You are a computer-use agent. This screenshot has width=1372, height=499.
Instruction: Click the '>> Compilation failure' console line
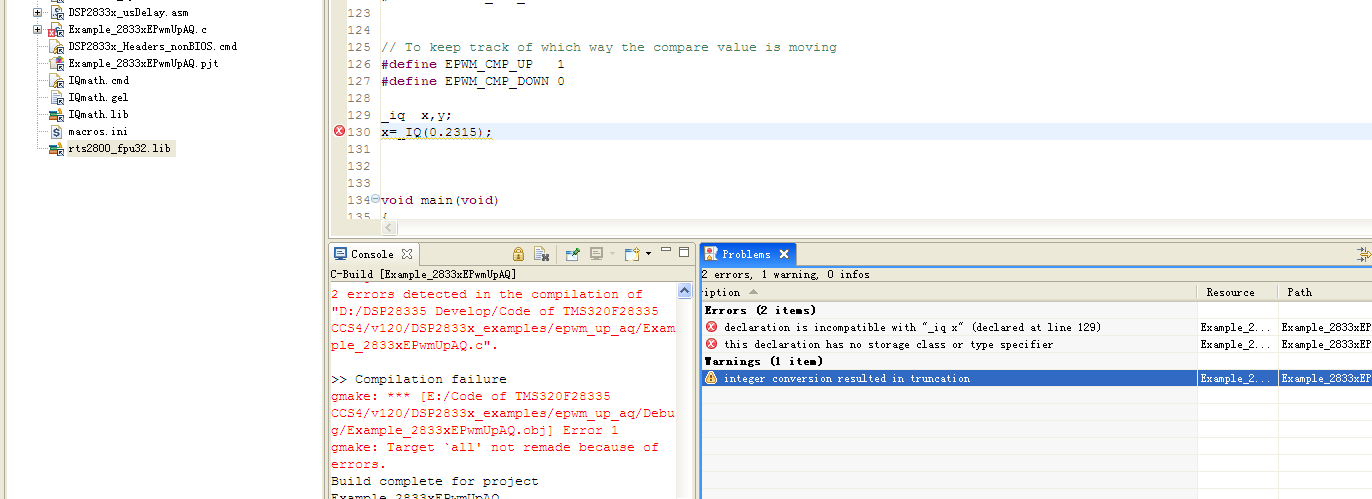tap(419, 379)
